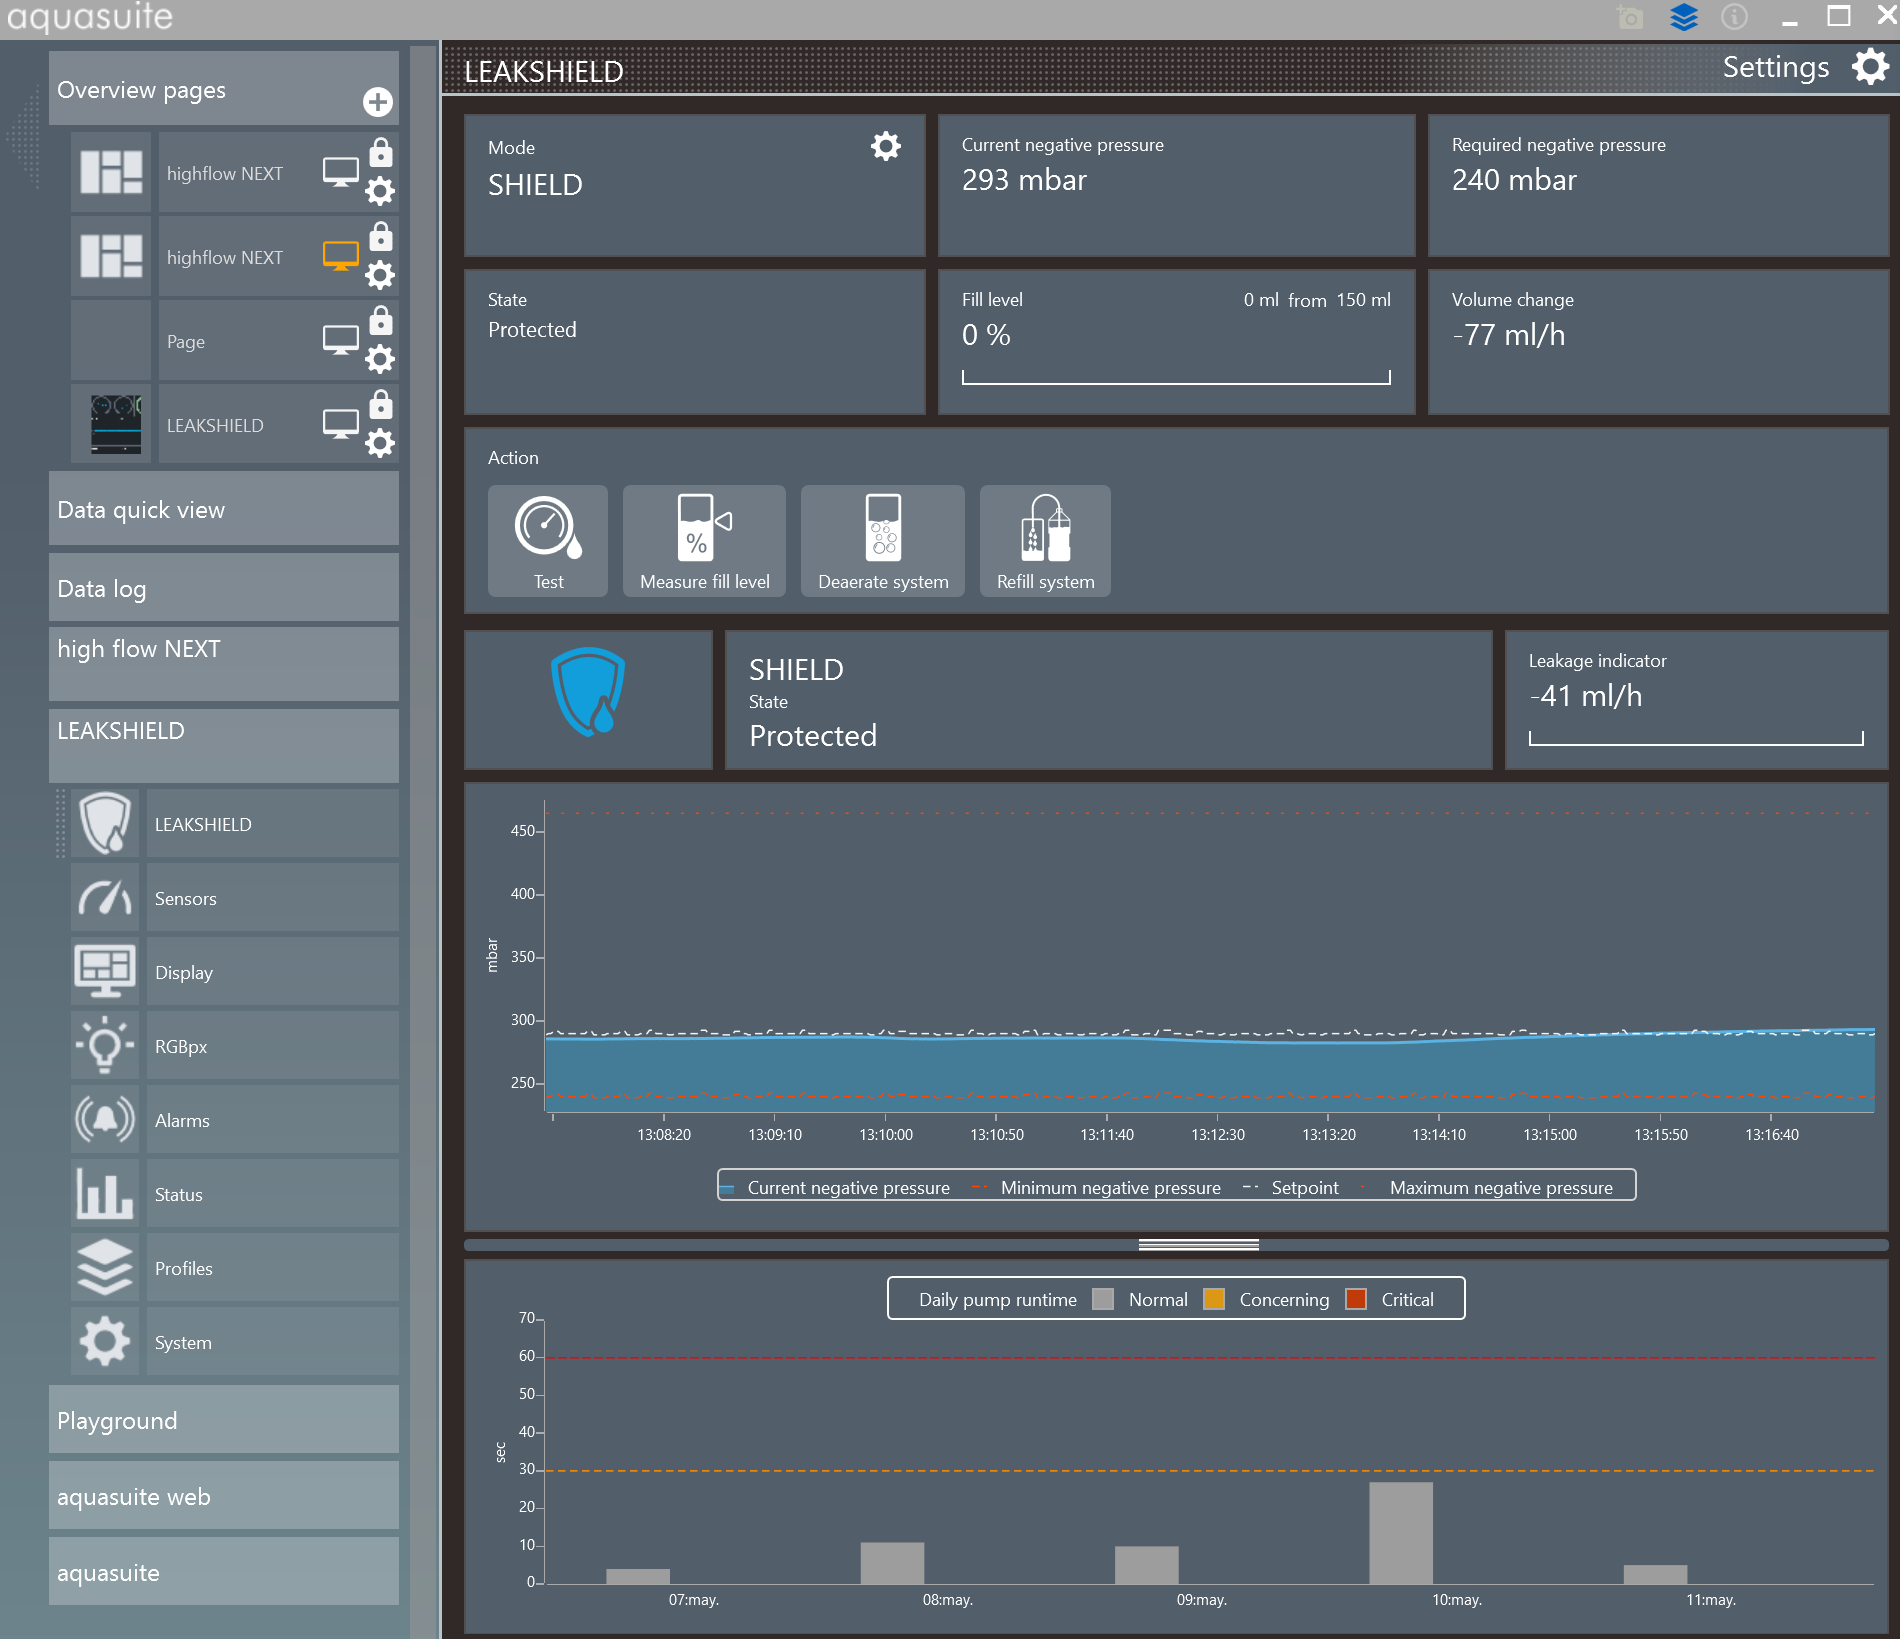Image resolution: width=1900 pixels, height=1639 pixels.
Task: Expand aquasuite section at bottom
Action: point(224,1572)
